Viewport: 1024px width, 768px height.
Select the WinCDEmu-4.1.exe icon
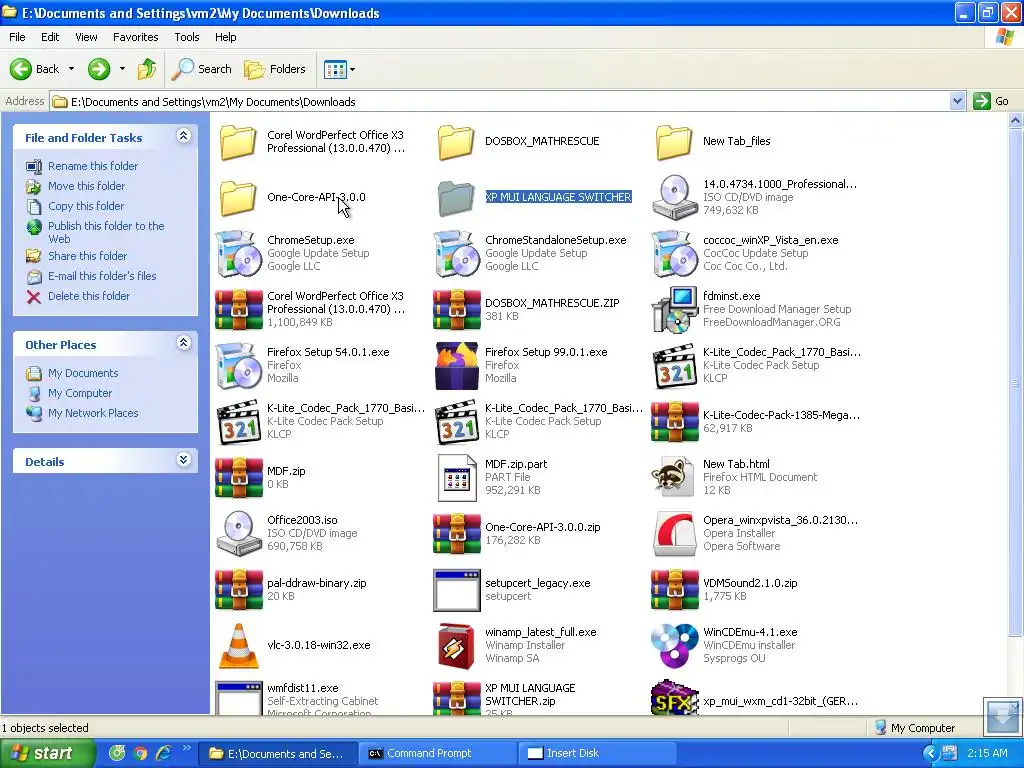[674, 645]
